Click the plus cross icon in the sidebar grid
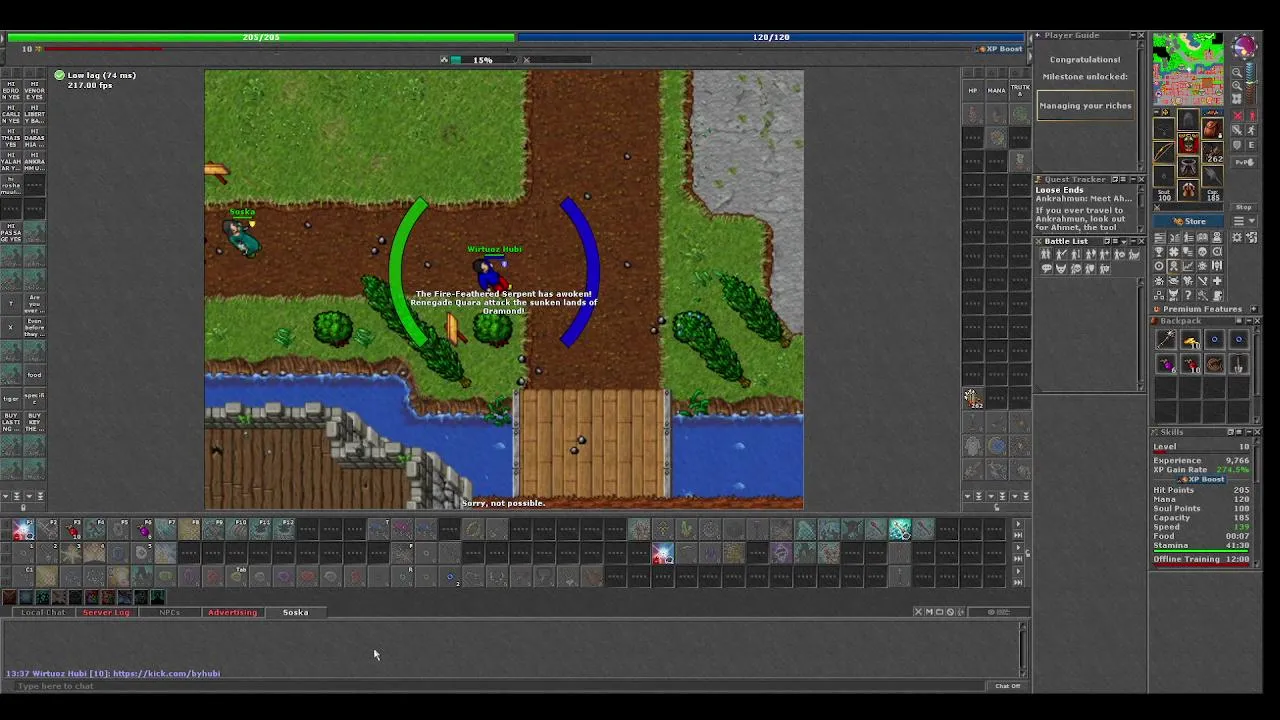 click(1217, 280)
